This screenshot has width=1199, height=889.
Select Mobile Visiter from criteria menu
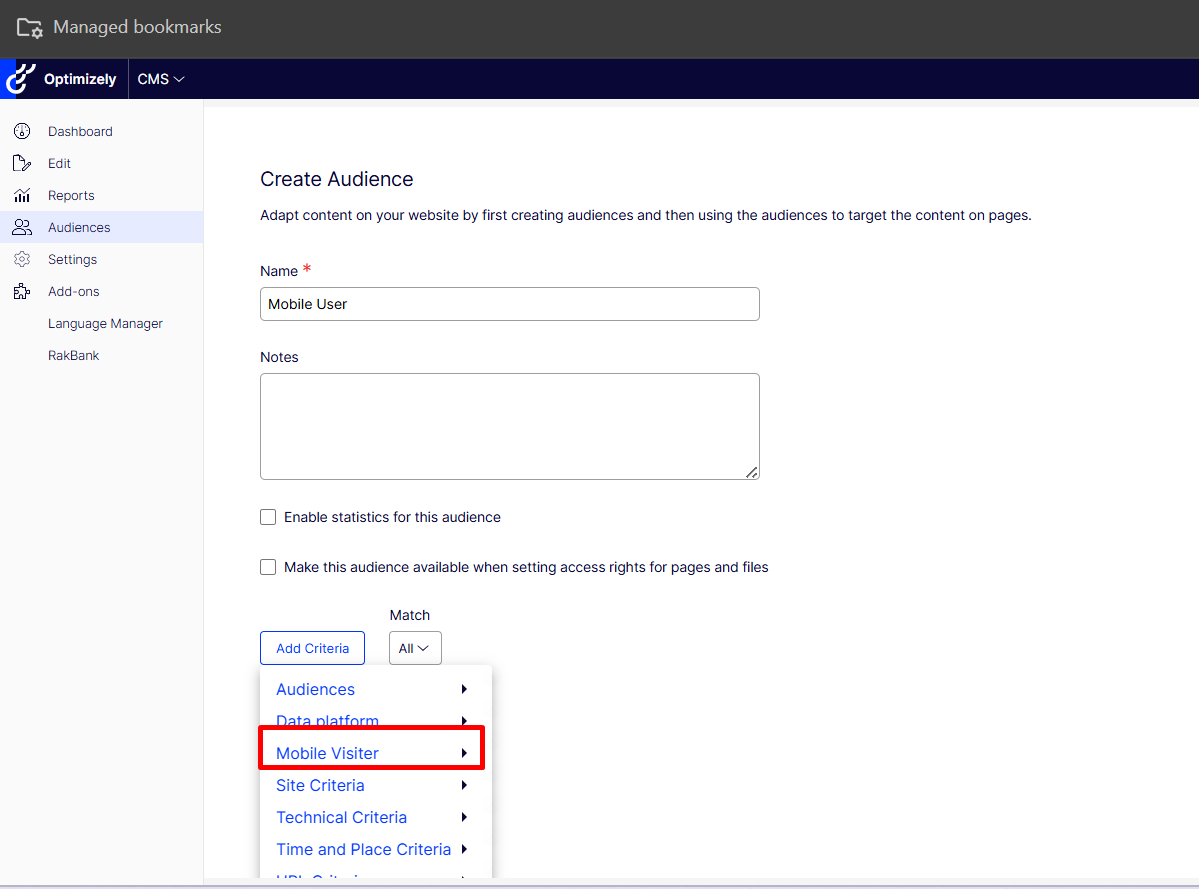pos(328,753)
